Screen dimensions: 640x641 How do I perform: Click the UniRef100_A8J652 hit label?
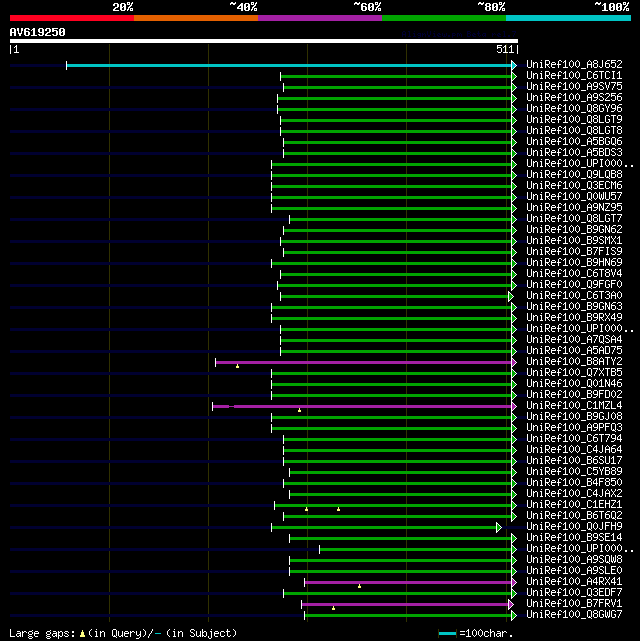[x=574, y=64]
